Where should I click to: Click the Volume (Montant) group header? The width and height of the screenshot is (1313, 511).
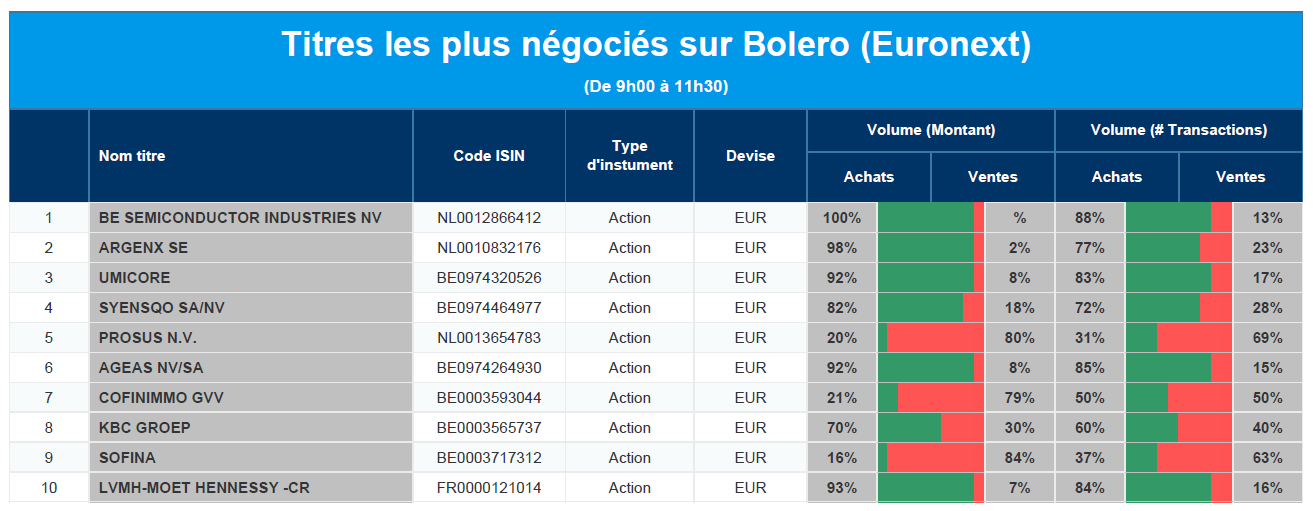[x=931, y=130]
